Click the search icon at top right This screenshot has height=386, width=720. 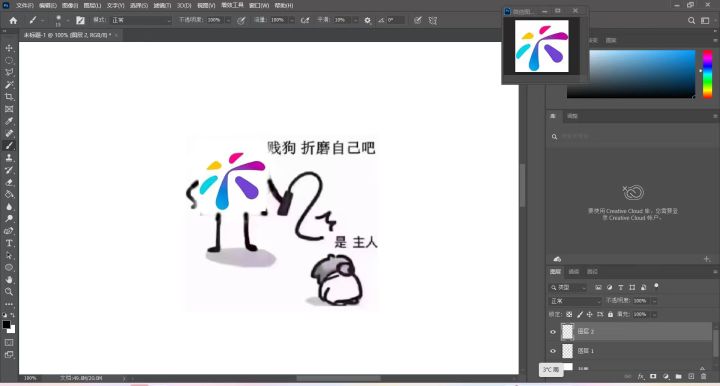691,20
